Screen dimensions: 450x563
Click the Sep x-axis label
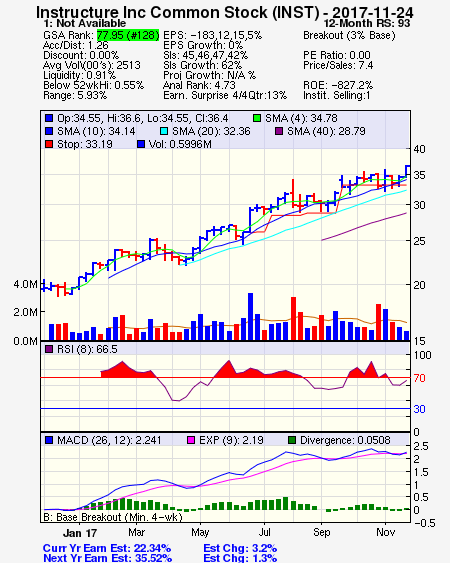pyautogui.click(x=321, y=532)
